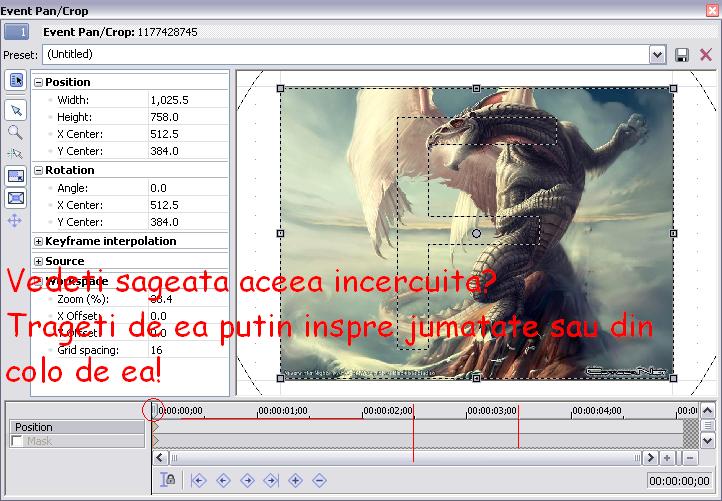The image size is (722, 501).
Task: Click the timeline scroll right arrow
Action: (650, 458)
